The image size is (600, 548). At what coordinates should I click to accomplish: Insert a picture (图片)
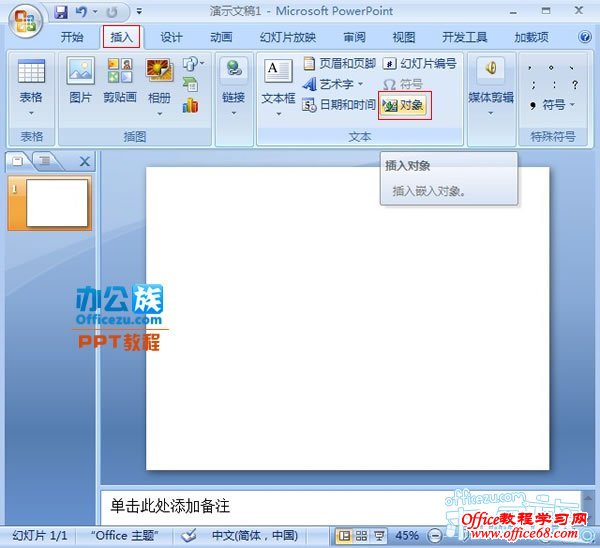[80, 80]
